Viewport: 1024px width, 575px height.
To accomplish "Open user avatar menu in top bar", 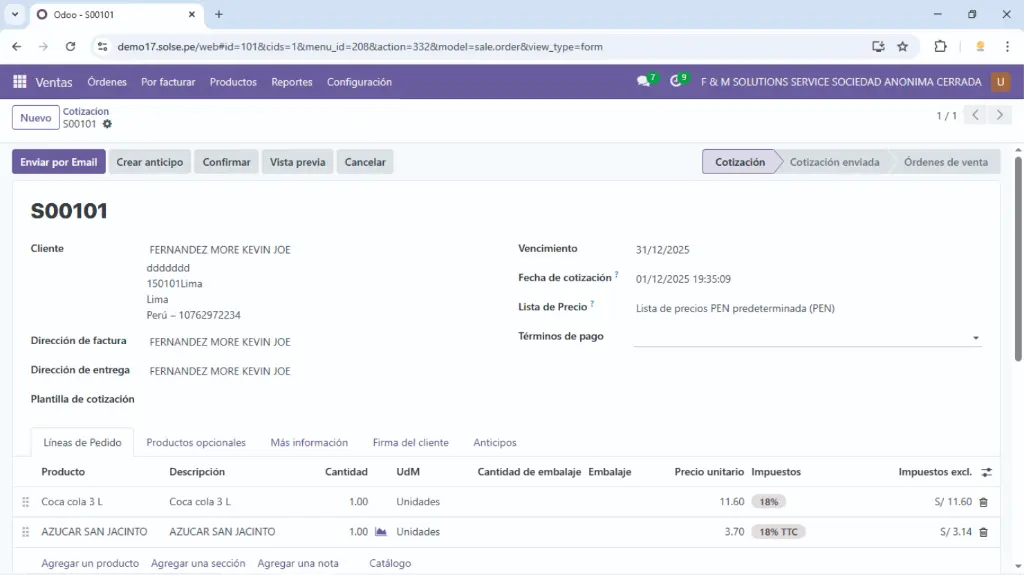I will tap(1000, 82).
